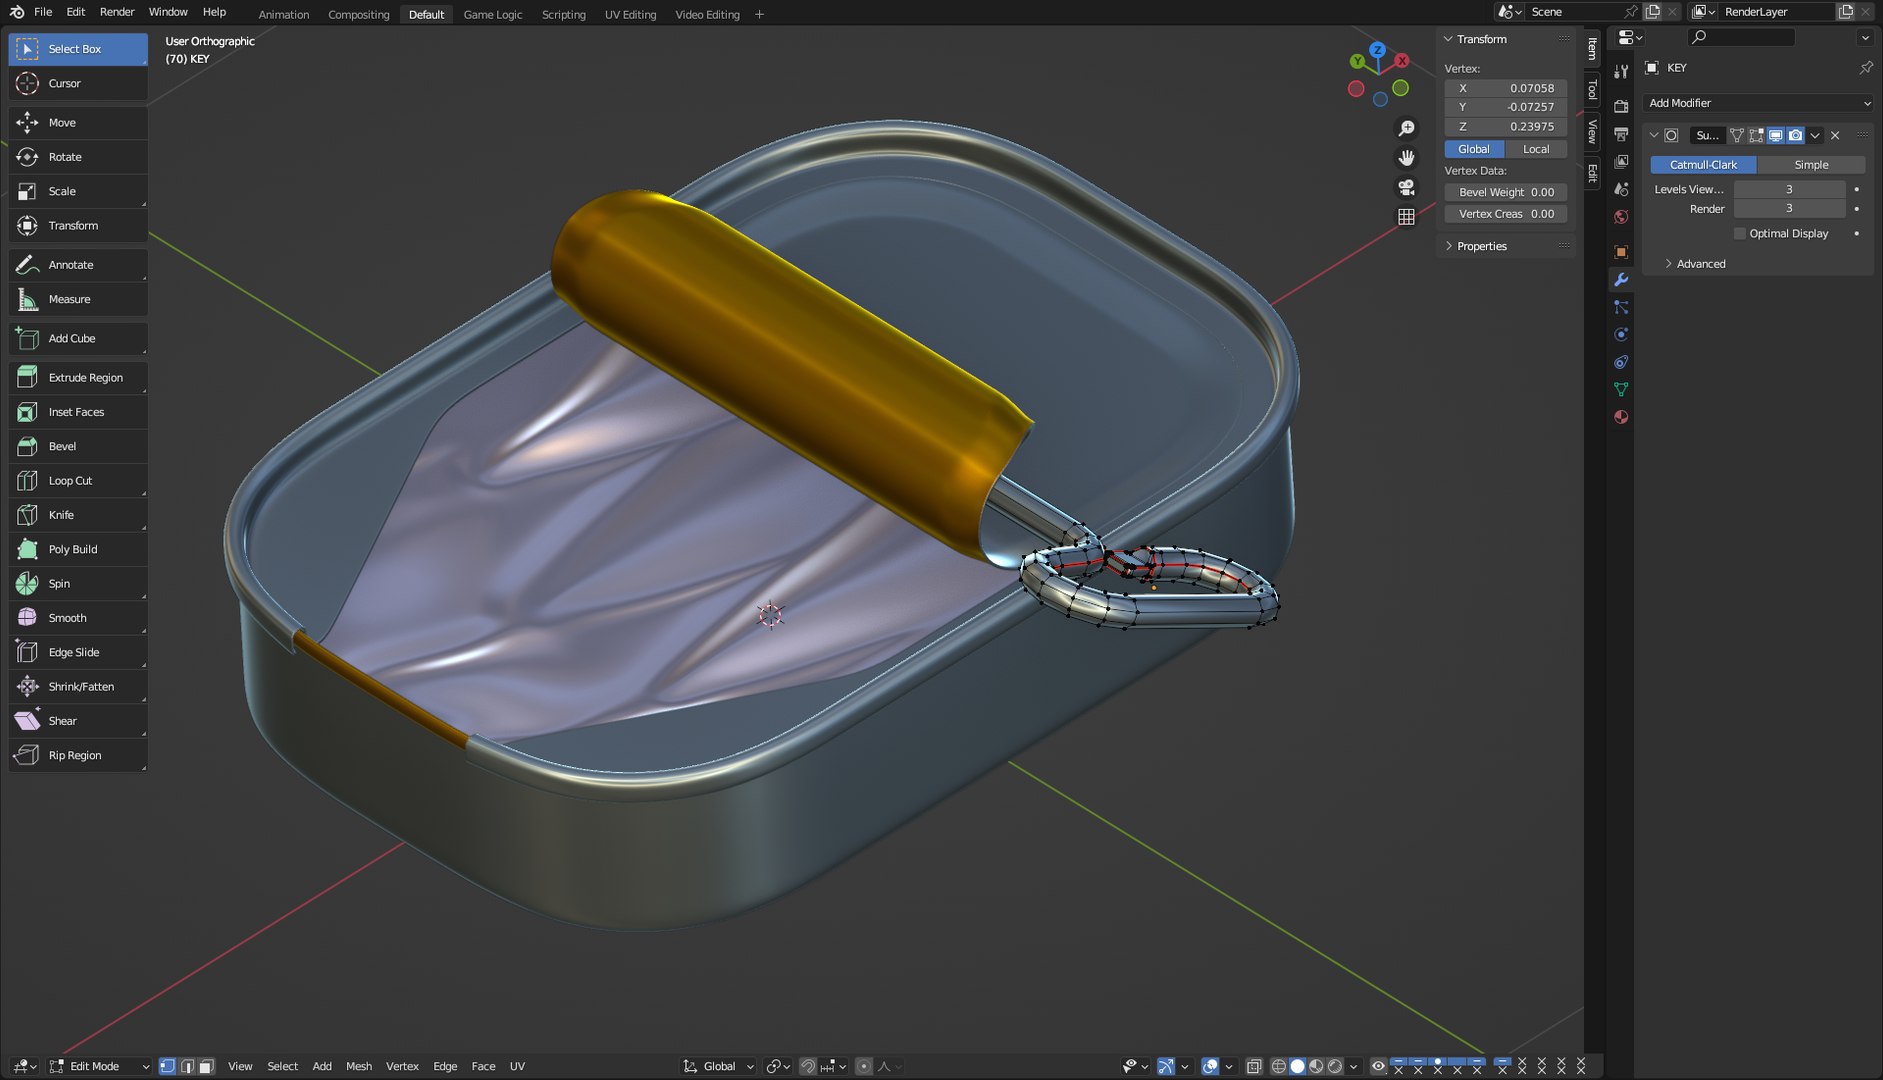Choose the Inset Faces tool
Image resolution: width=1883 pixels, height=1080 pixels.
78,412
